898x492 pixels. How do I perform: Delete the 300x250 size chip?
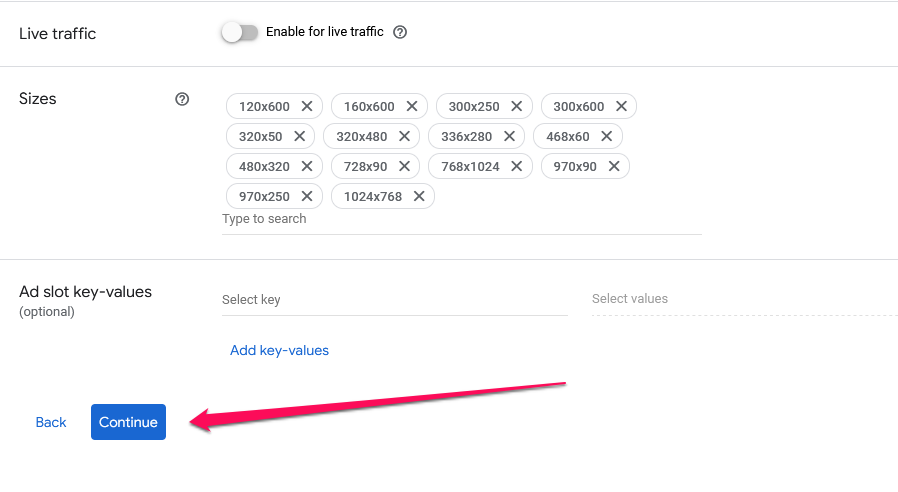click(x=517, y=107)
